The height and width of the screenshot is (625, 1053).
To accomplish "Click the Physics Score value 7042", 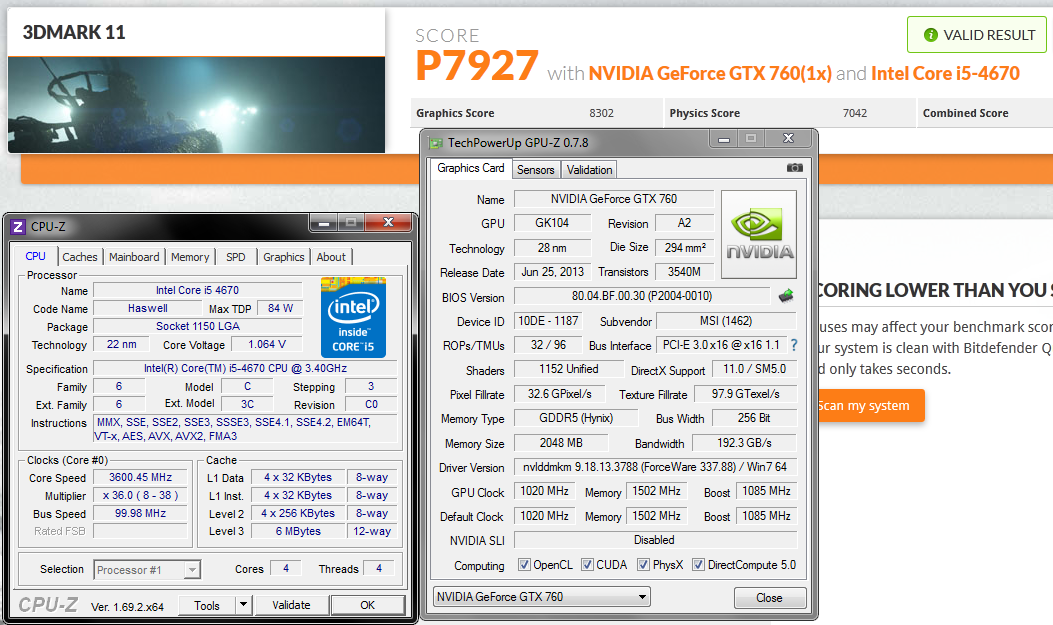I will (x=855, y=113).
